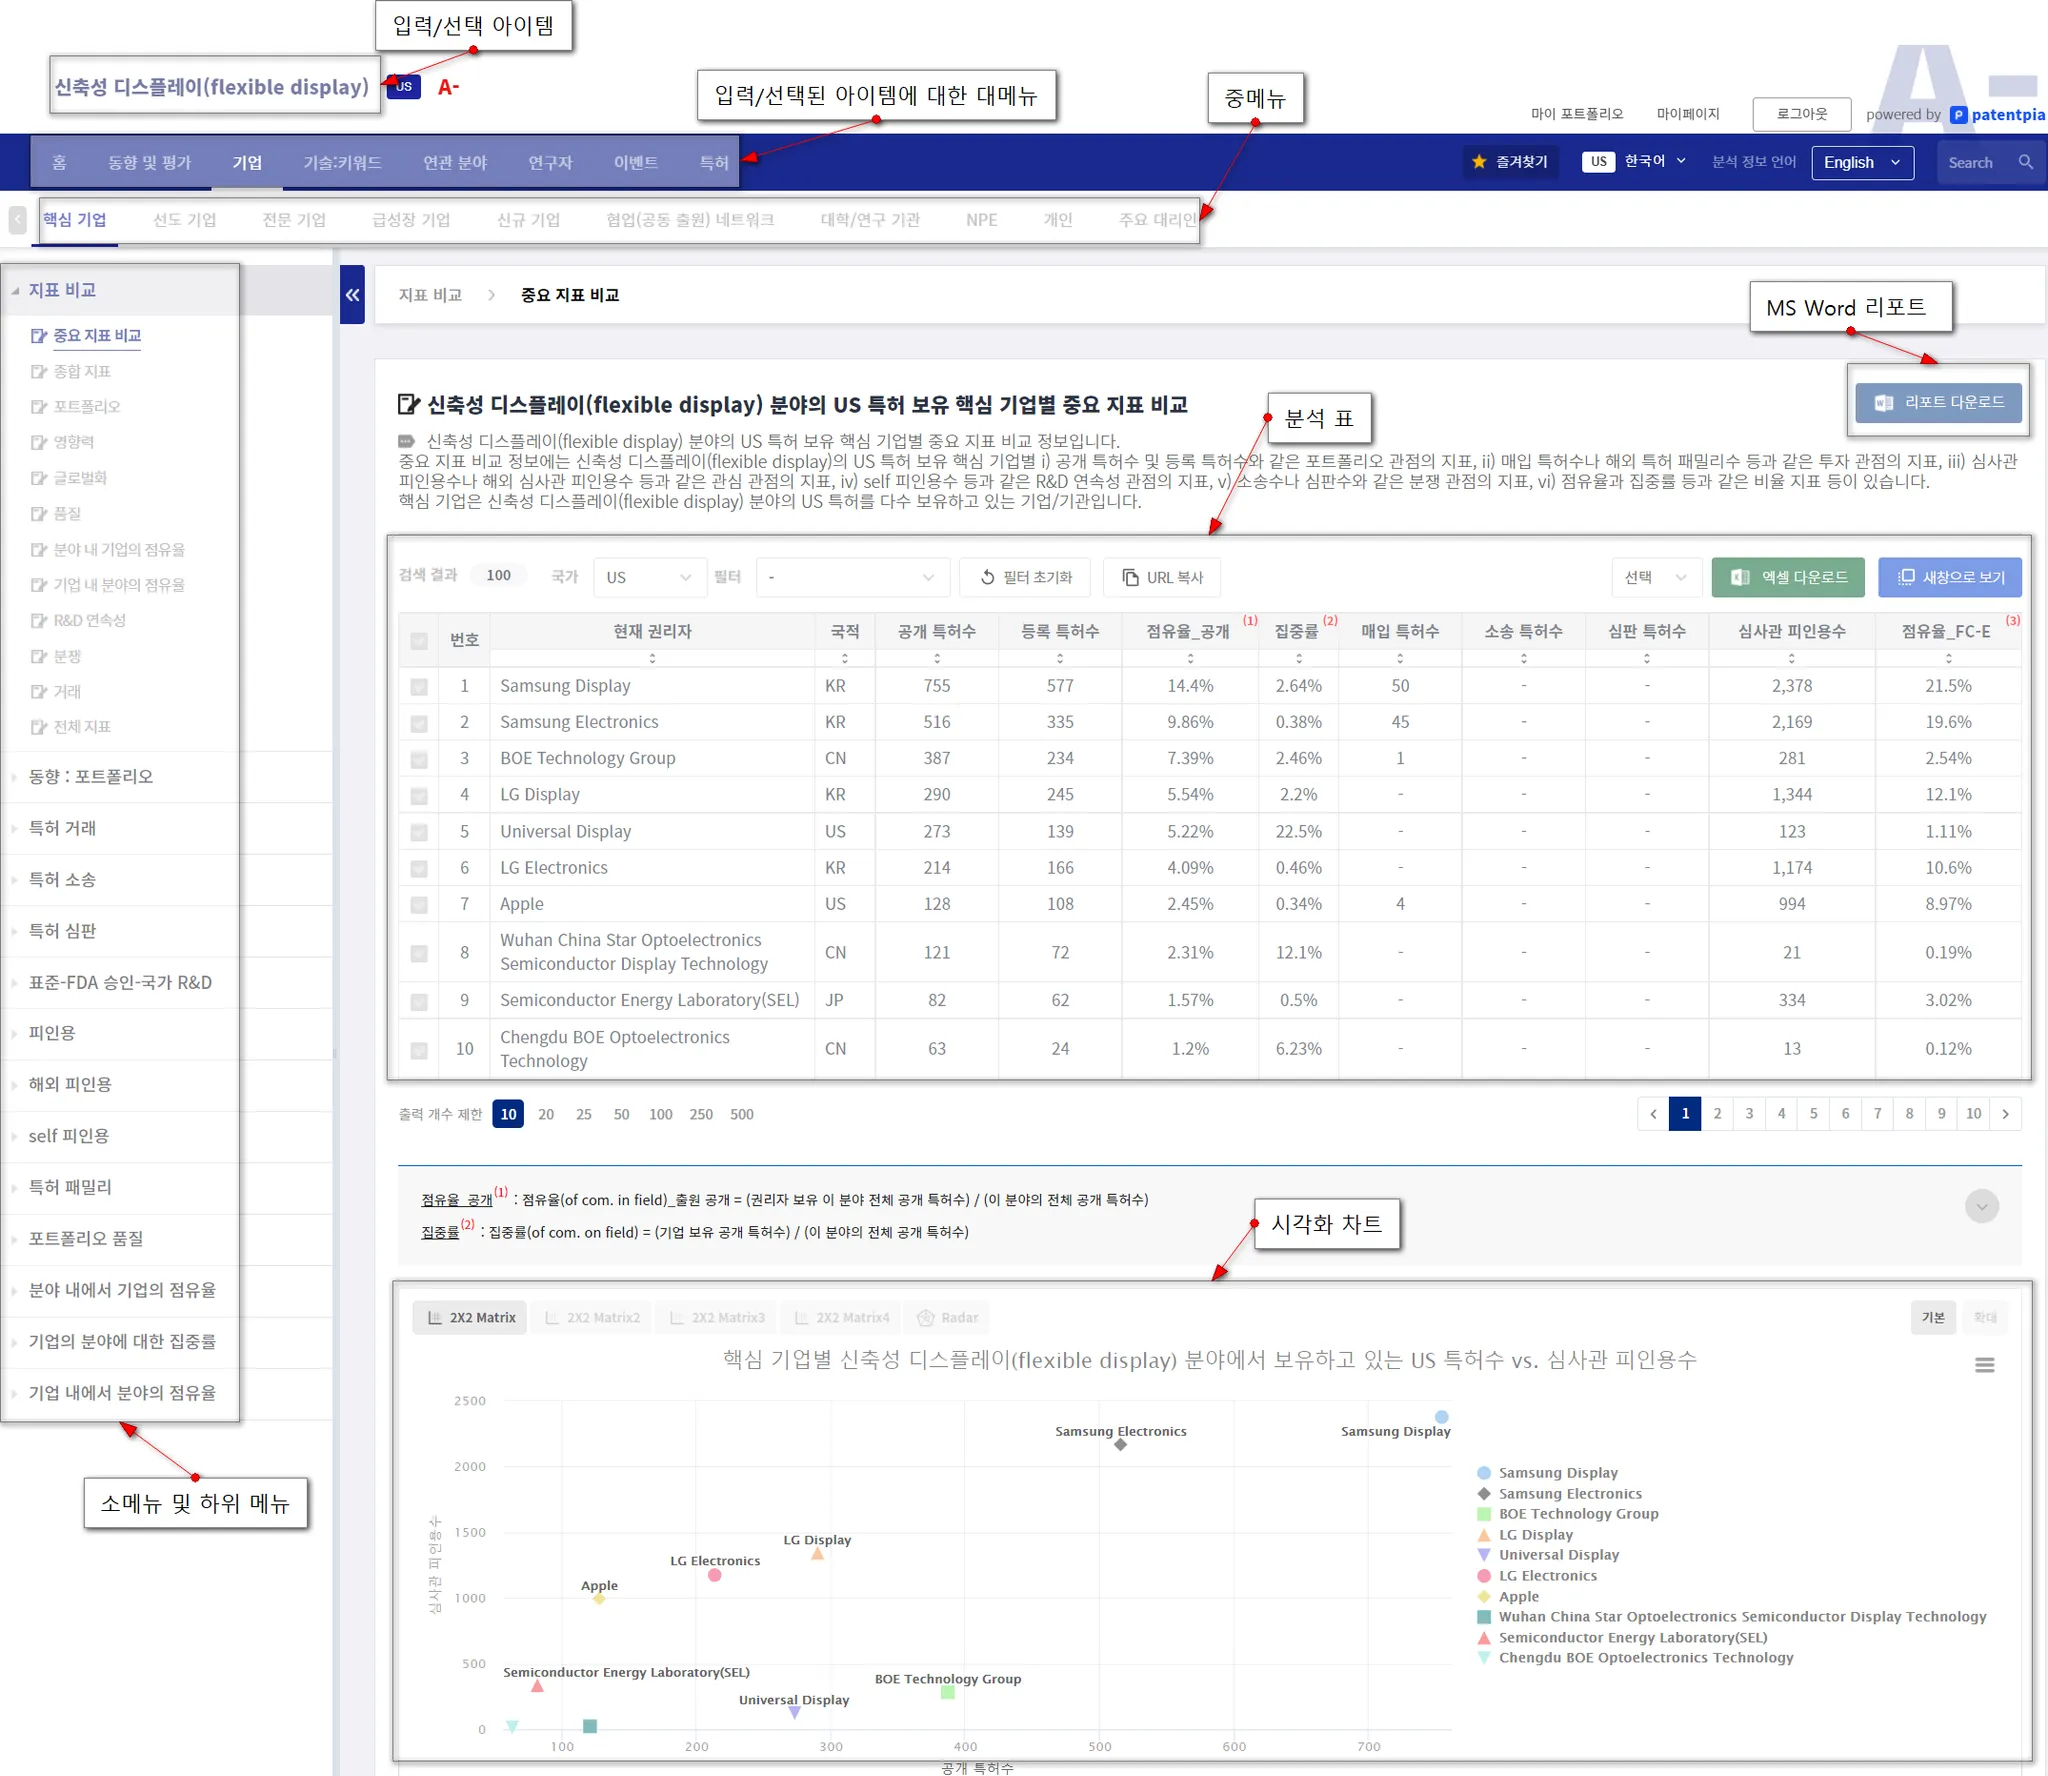
Task: Collapse the sidebar with double-chevron icon
Action: 352,295
